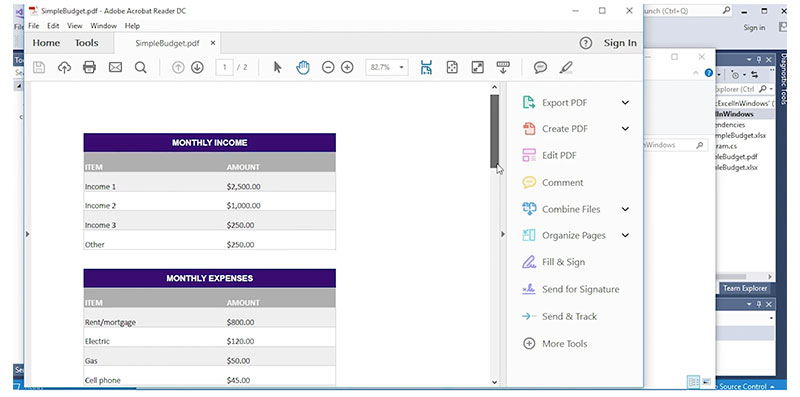Image resolution: width=800 pixels, height=397 pixels.
Task: Click the Rent/mortgage row label
Action: click(x=110, y=322)
